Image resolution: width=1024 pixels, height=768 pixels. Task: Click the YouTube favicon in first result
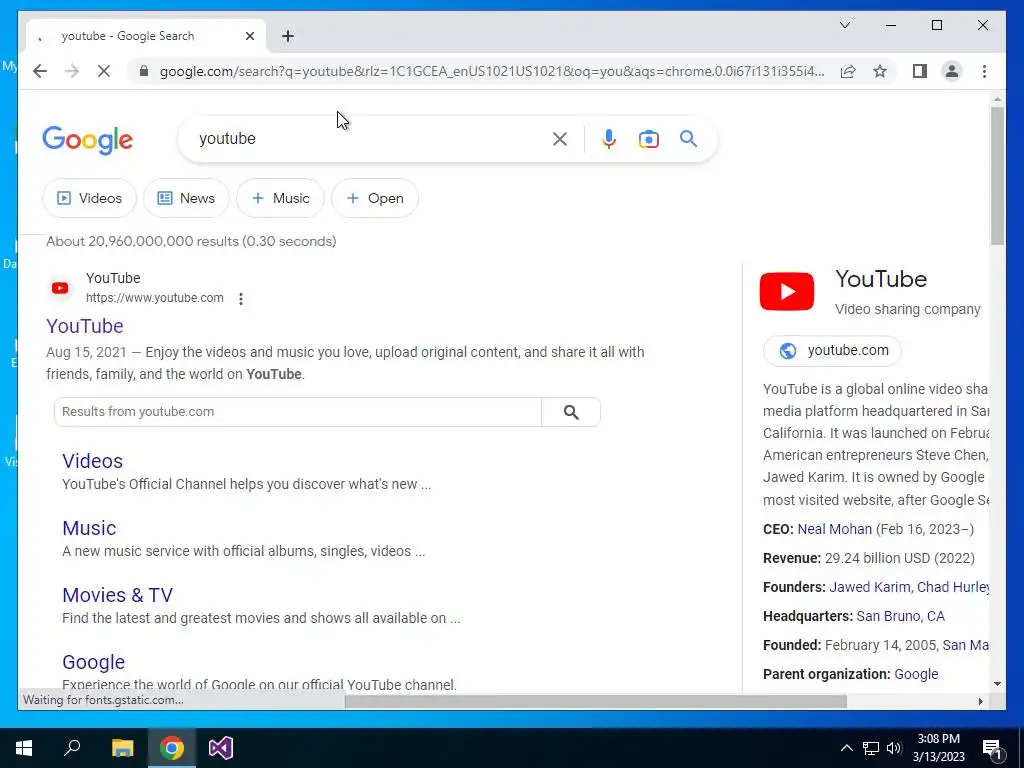60,288
